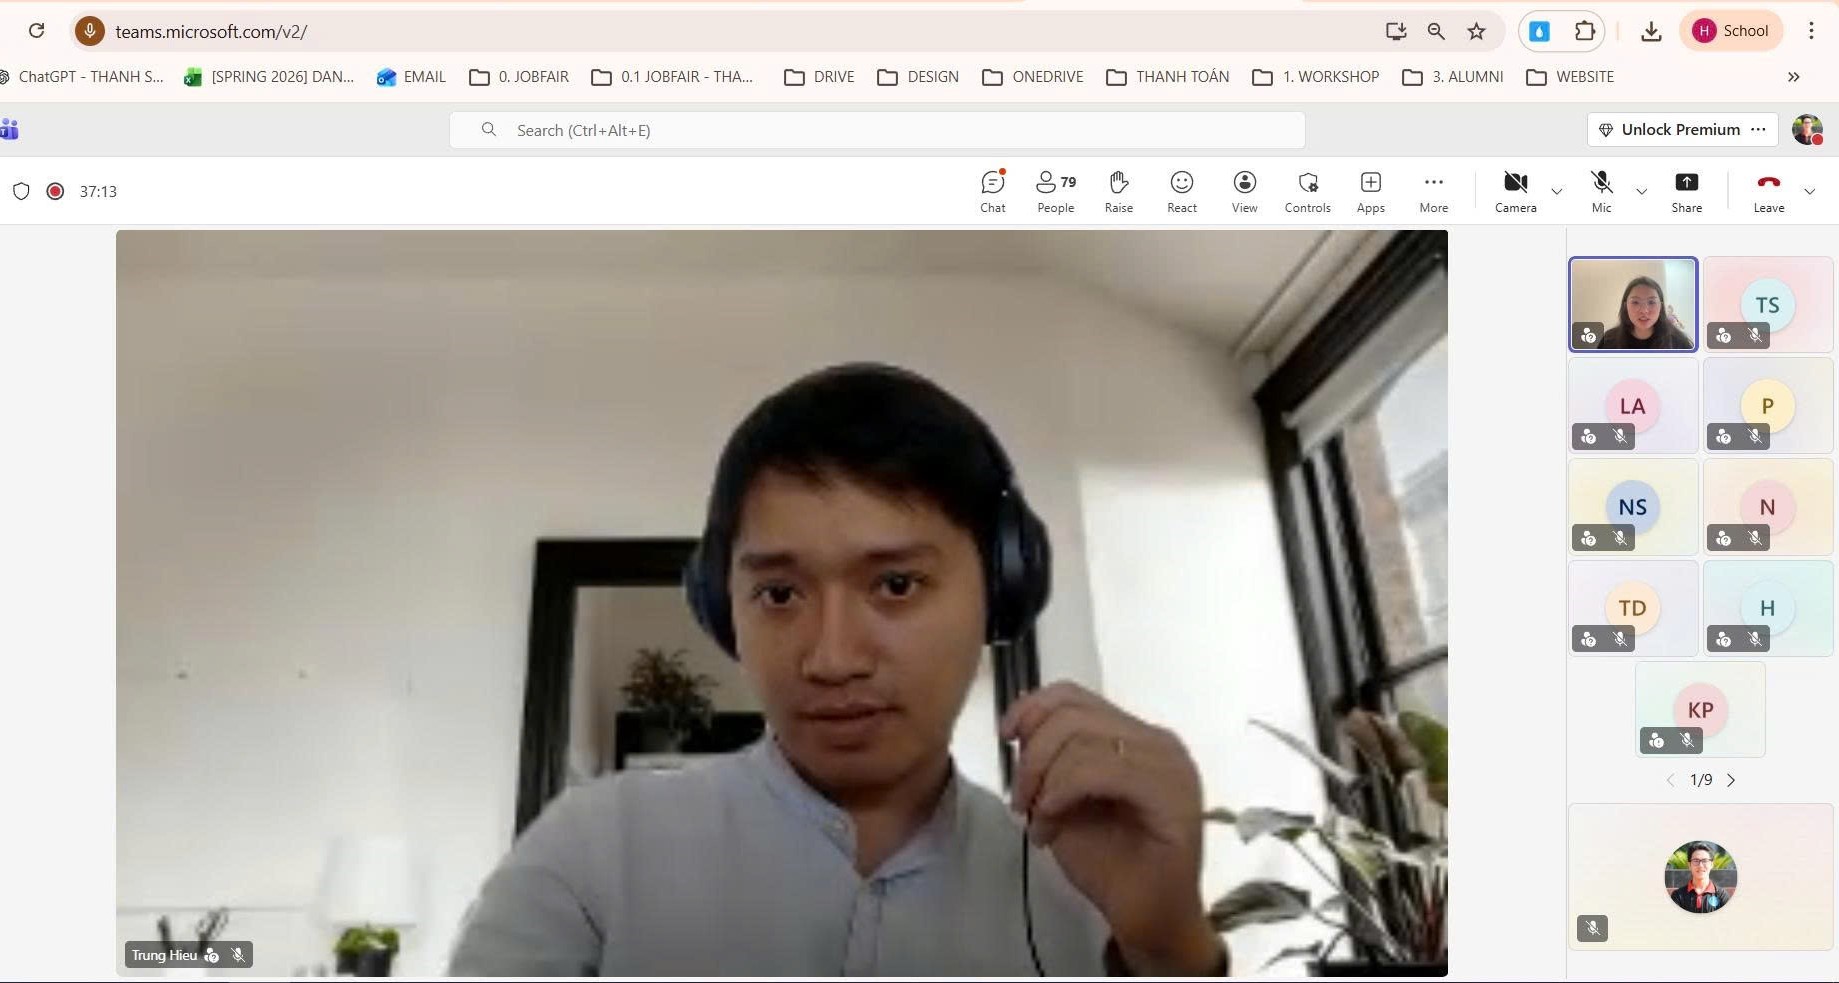The image size is (1839, 983).
Task: Open the More actions menu
Action: pos(1433,191)
